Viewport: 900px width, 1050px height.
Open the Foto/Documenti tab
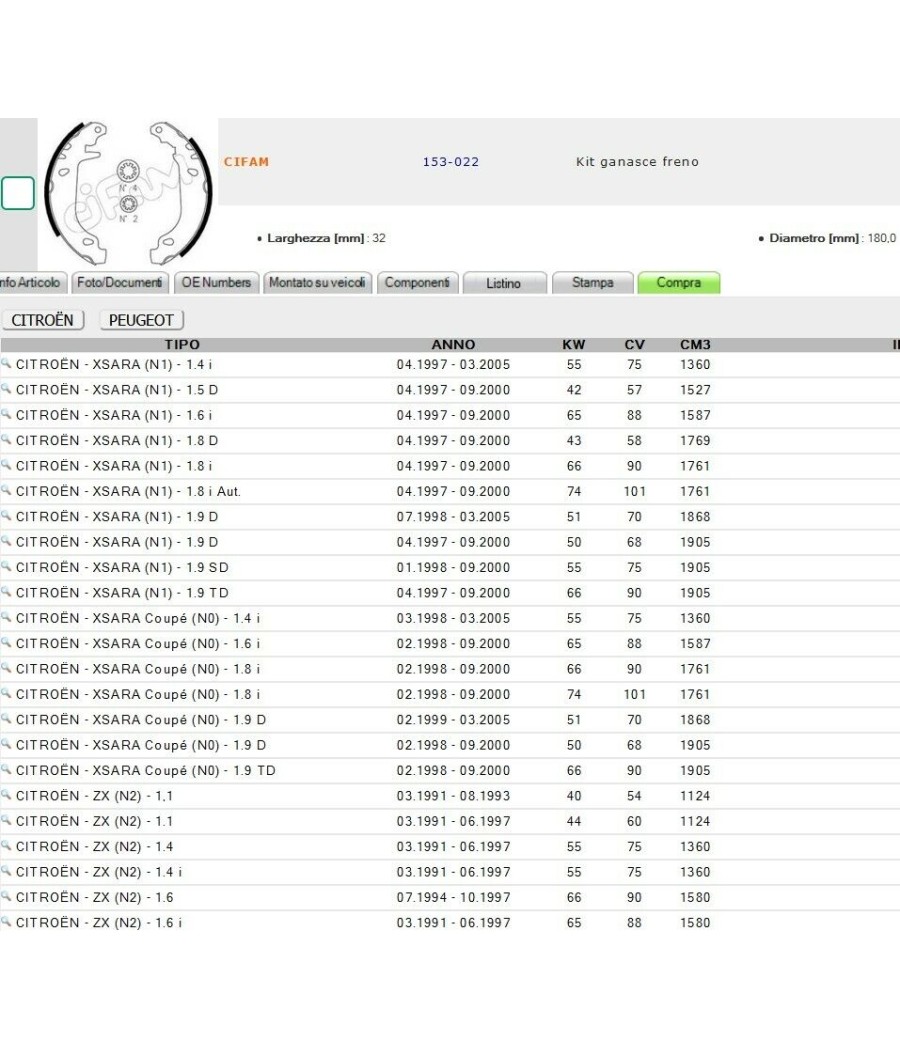[x=120, y=283]
